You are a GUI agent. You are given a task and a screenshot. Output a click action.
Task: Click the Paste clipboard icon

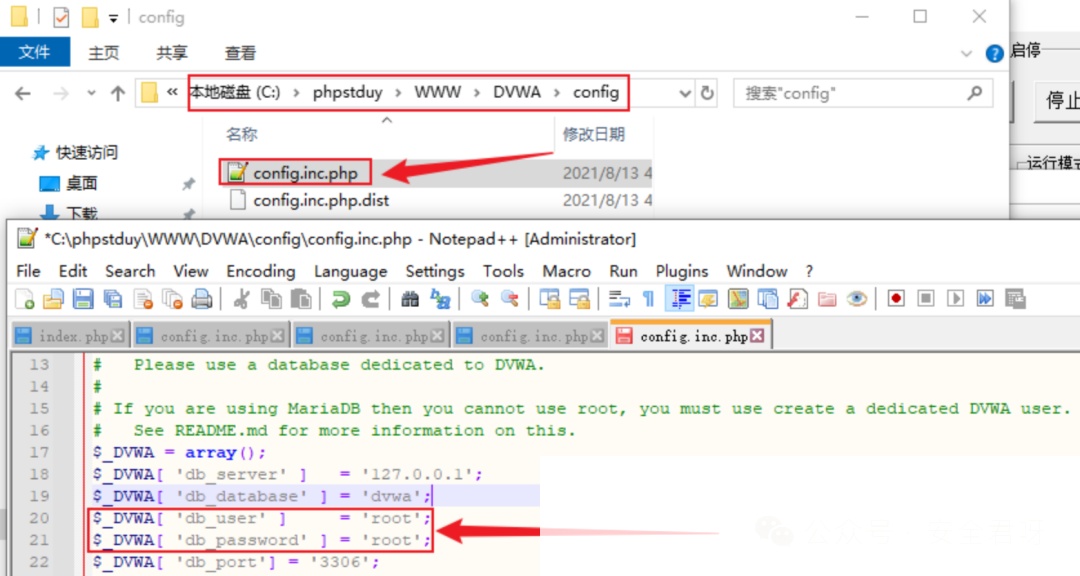301,299
